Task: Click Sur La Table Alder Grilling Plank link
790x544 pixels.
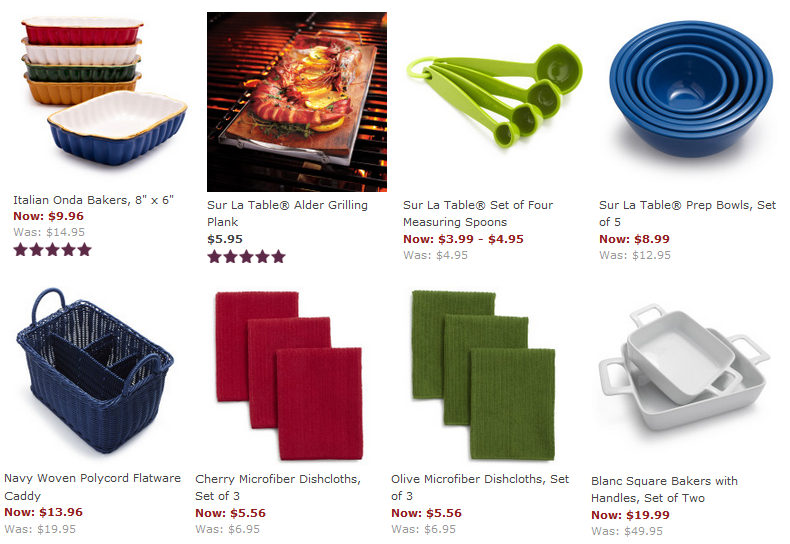Action: click(x=287, y=213)
